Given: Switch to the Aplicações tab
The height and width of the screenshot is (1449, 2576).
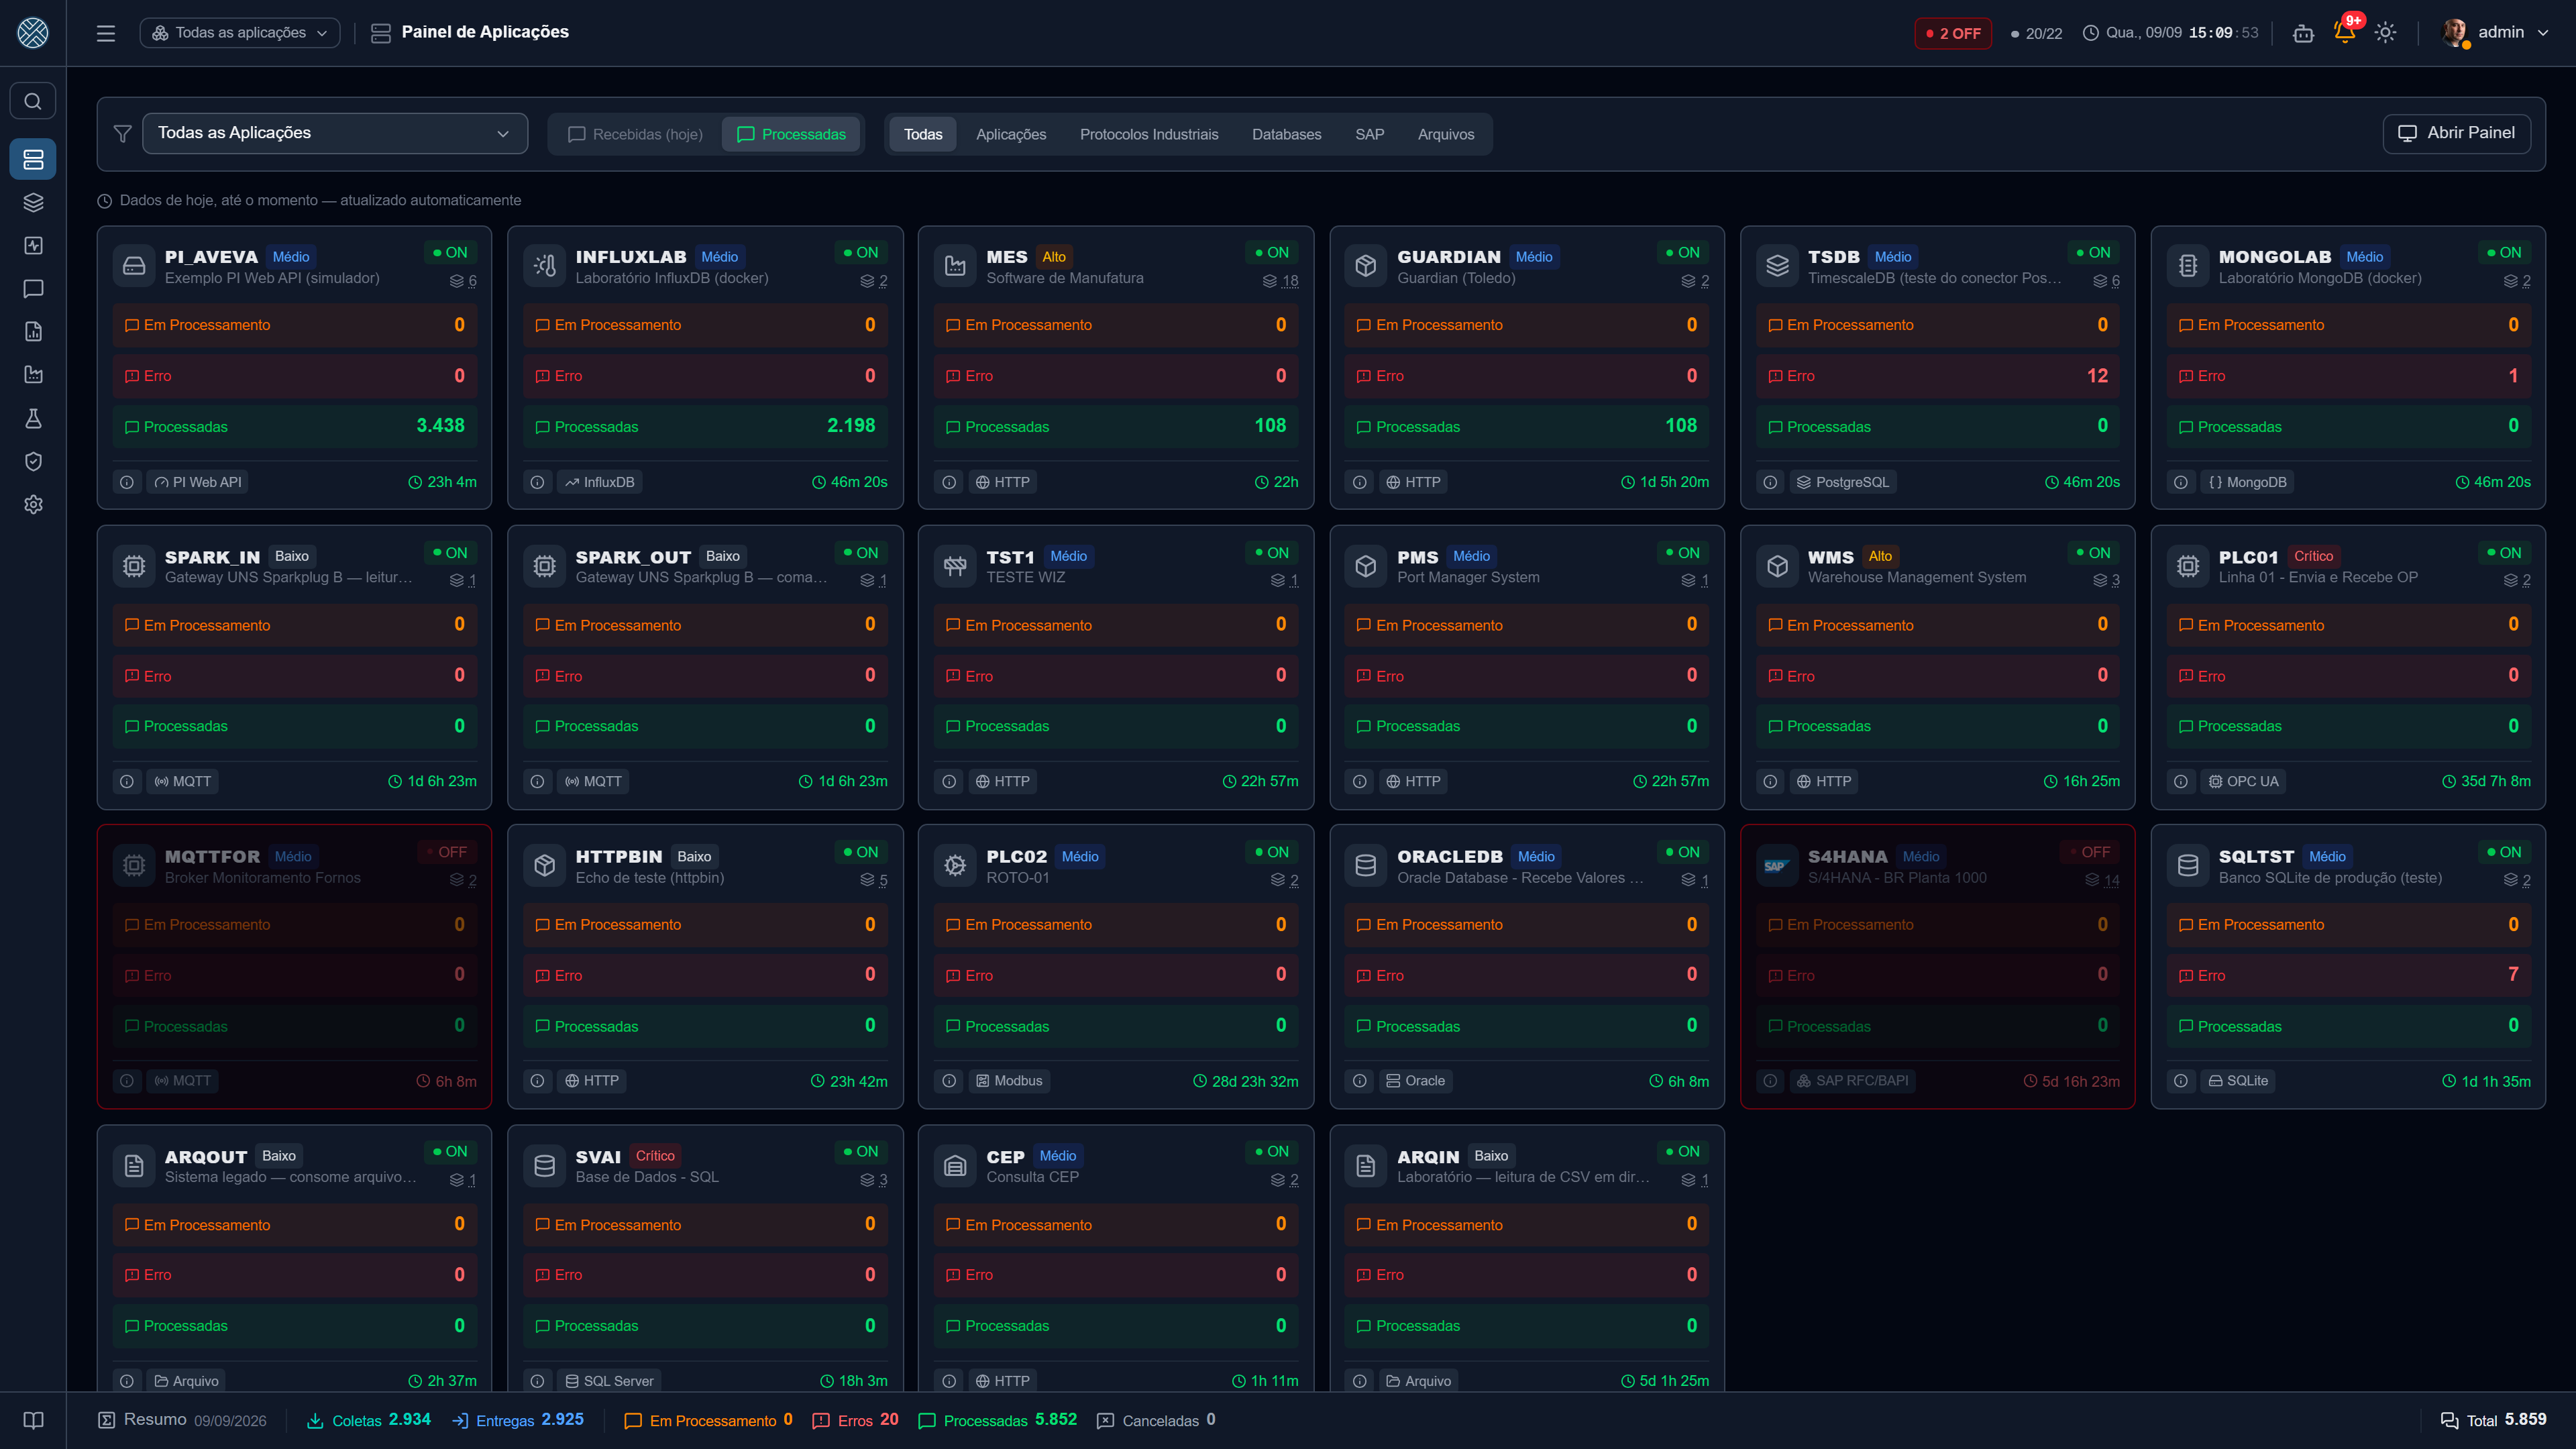Looking at the screenshot, I should [x=1011, y=134].
